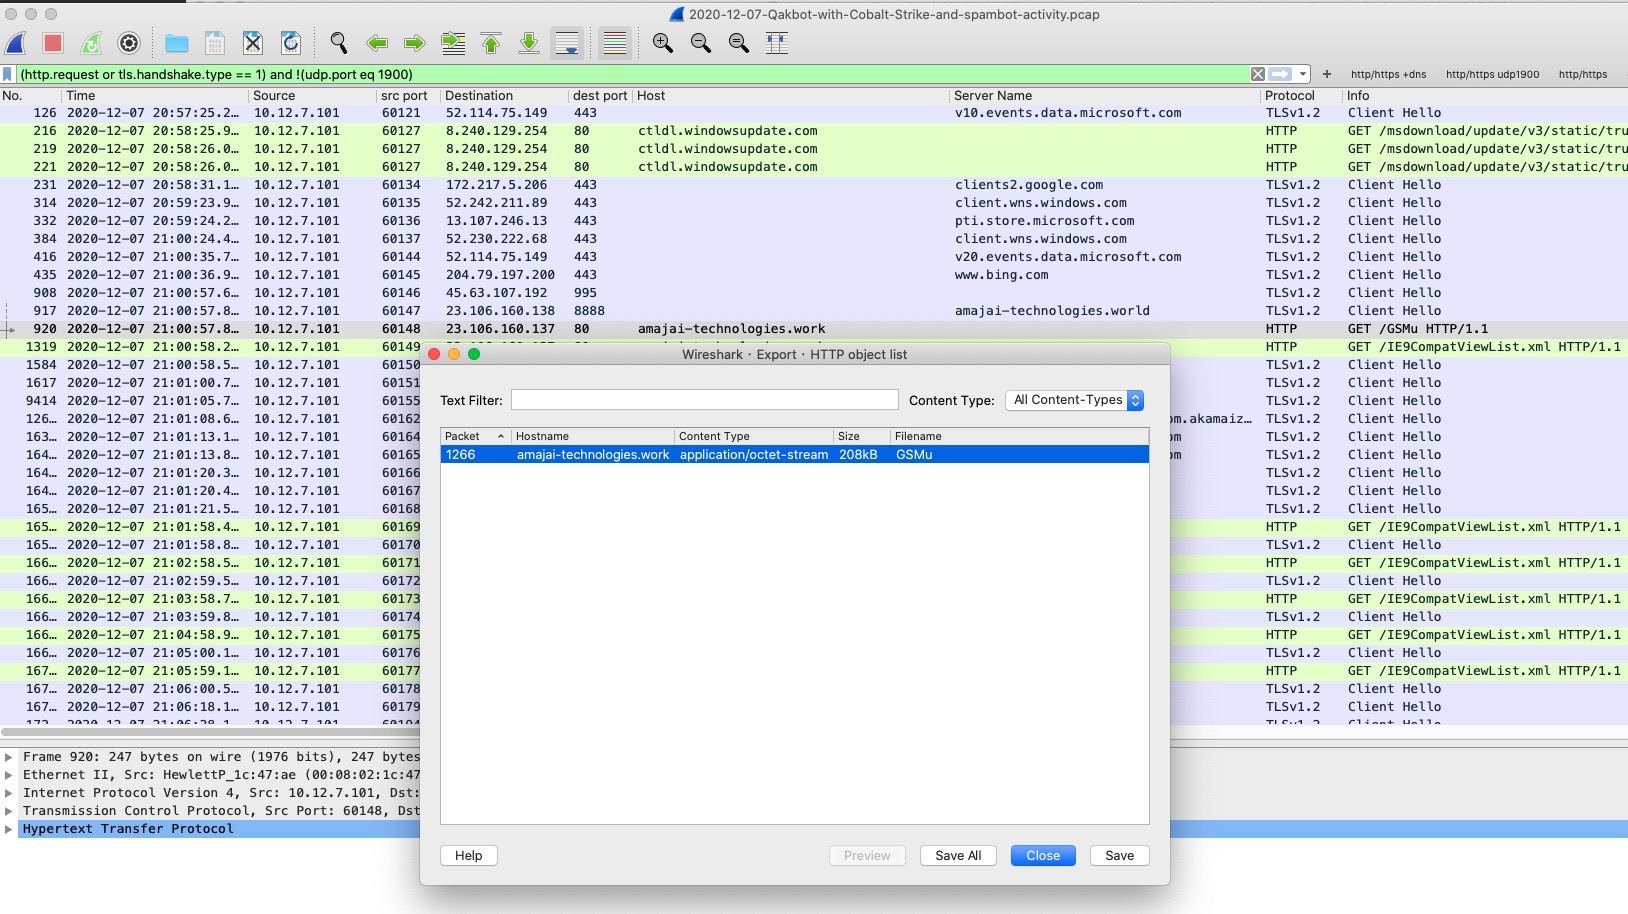The image size is (1628, 914).
Task: Click the Save button in export dialog
Action: tap(1119, 856)
